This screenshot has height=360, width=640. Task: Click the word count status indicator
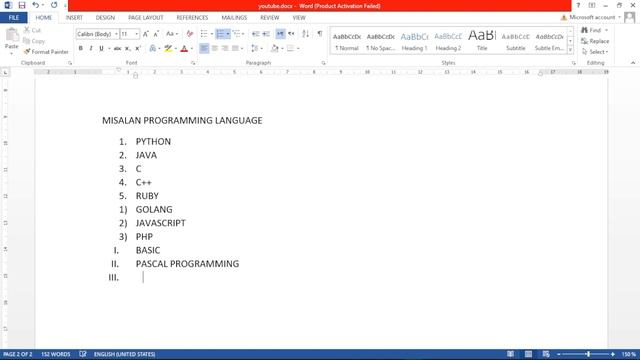[56, 354]
